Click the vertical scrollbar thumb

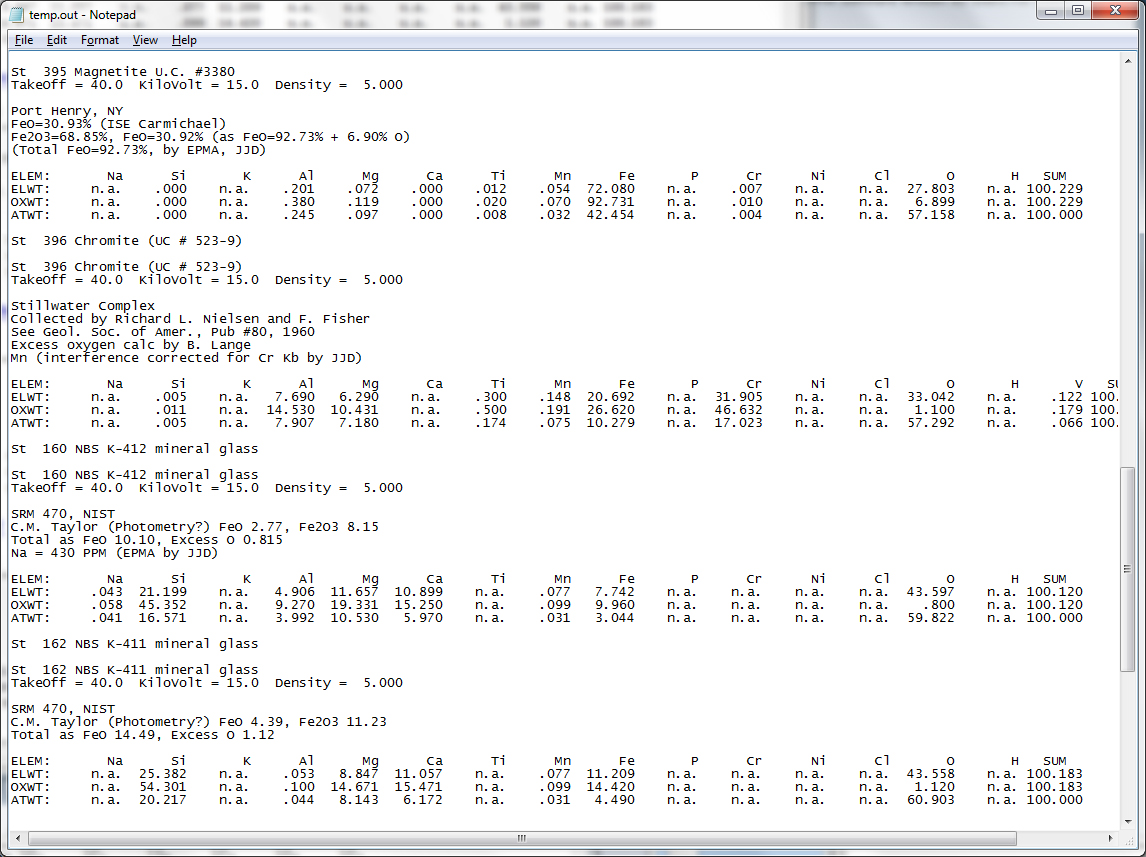pyautogui.click(x=1127, y=570)
